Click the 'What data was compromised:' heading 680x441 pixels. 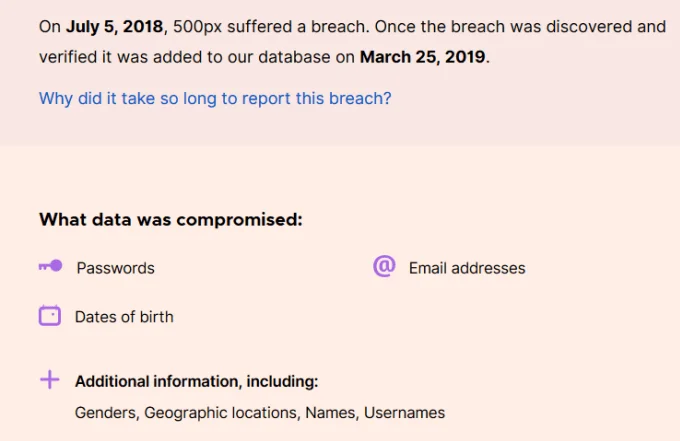(170, 220)
